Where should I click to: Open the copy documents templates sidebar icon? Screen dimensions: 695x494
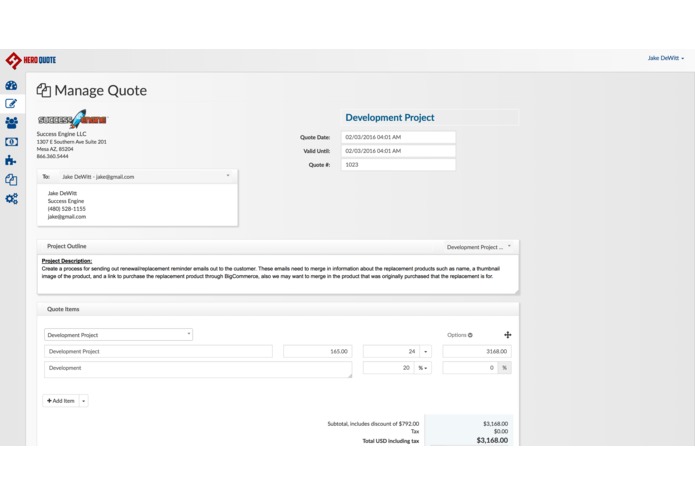[x=11, y=179]
